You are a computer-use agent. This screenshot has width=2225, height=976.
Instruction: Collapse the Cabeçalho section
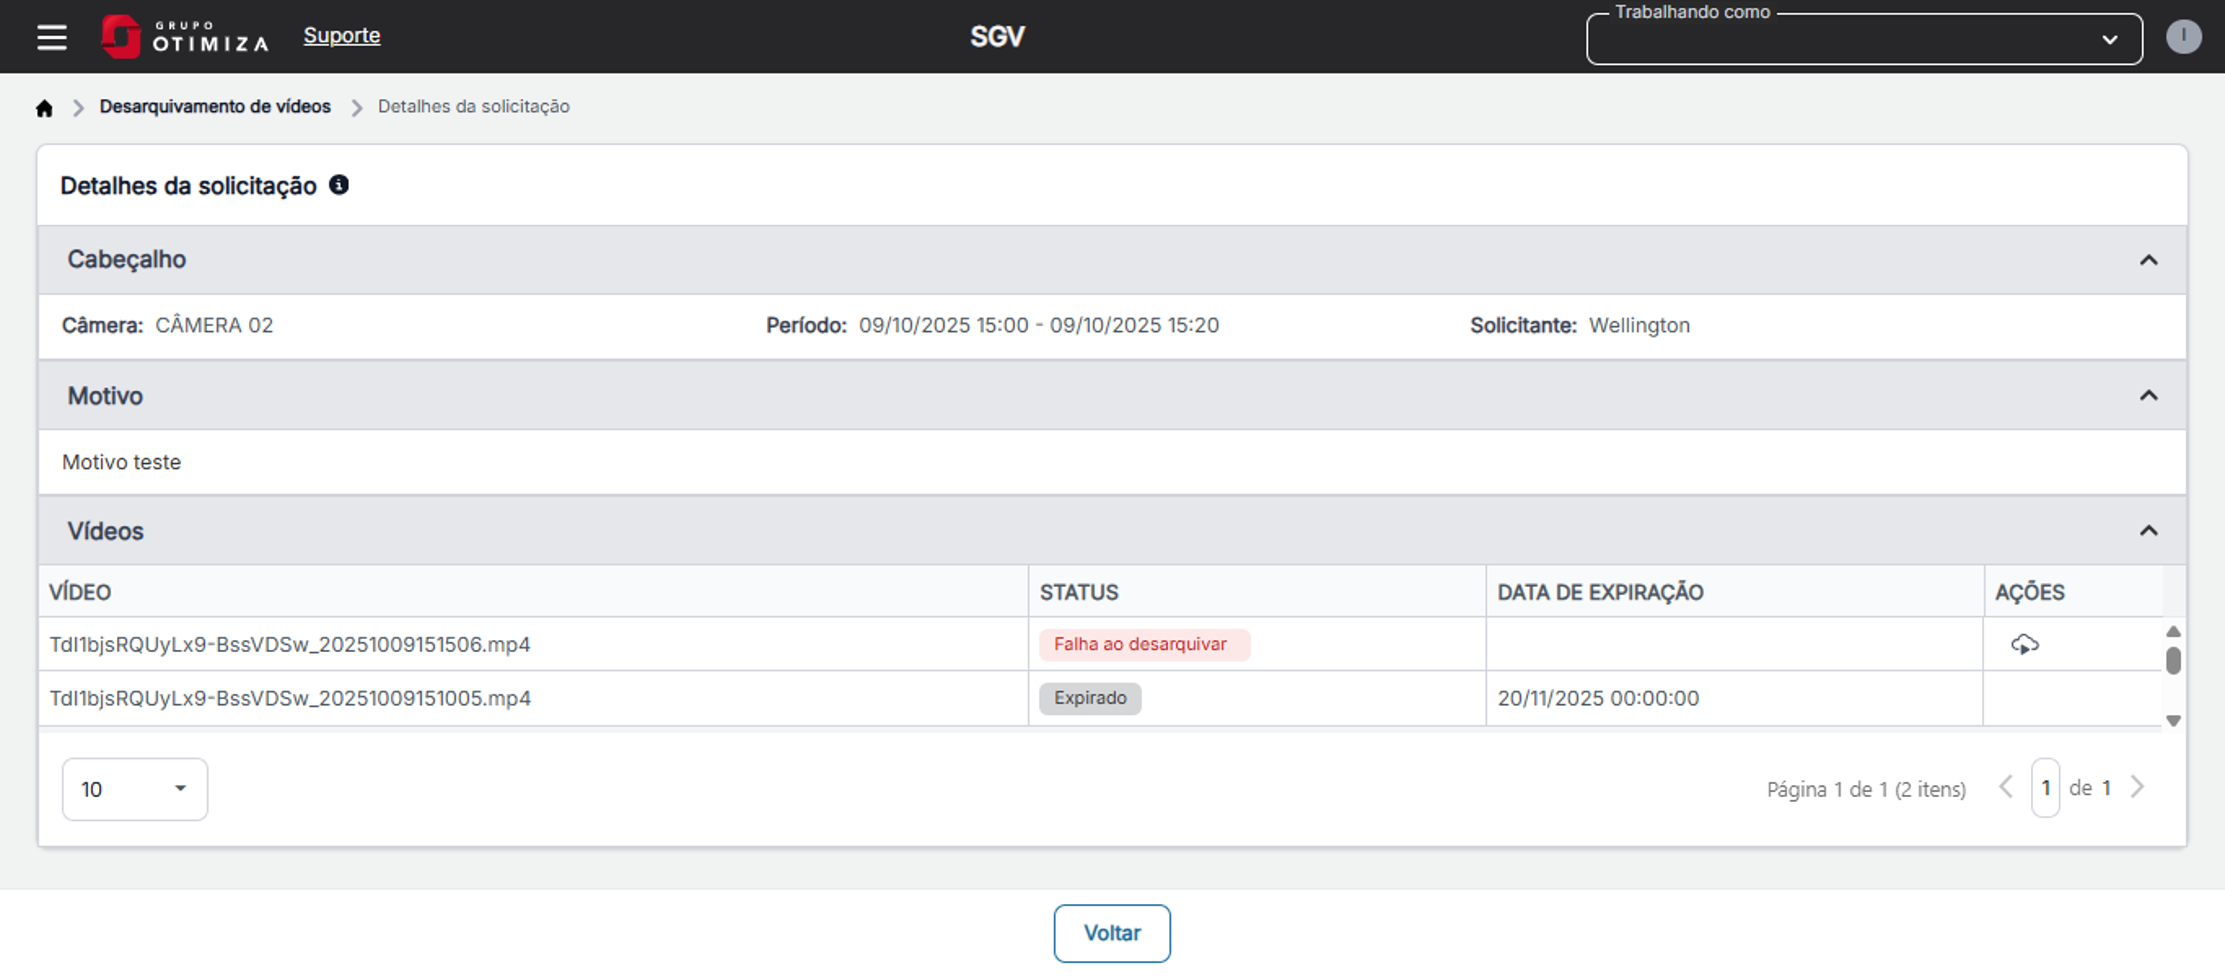[x=2148, y=260]
